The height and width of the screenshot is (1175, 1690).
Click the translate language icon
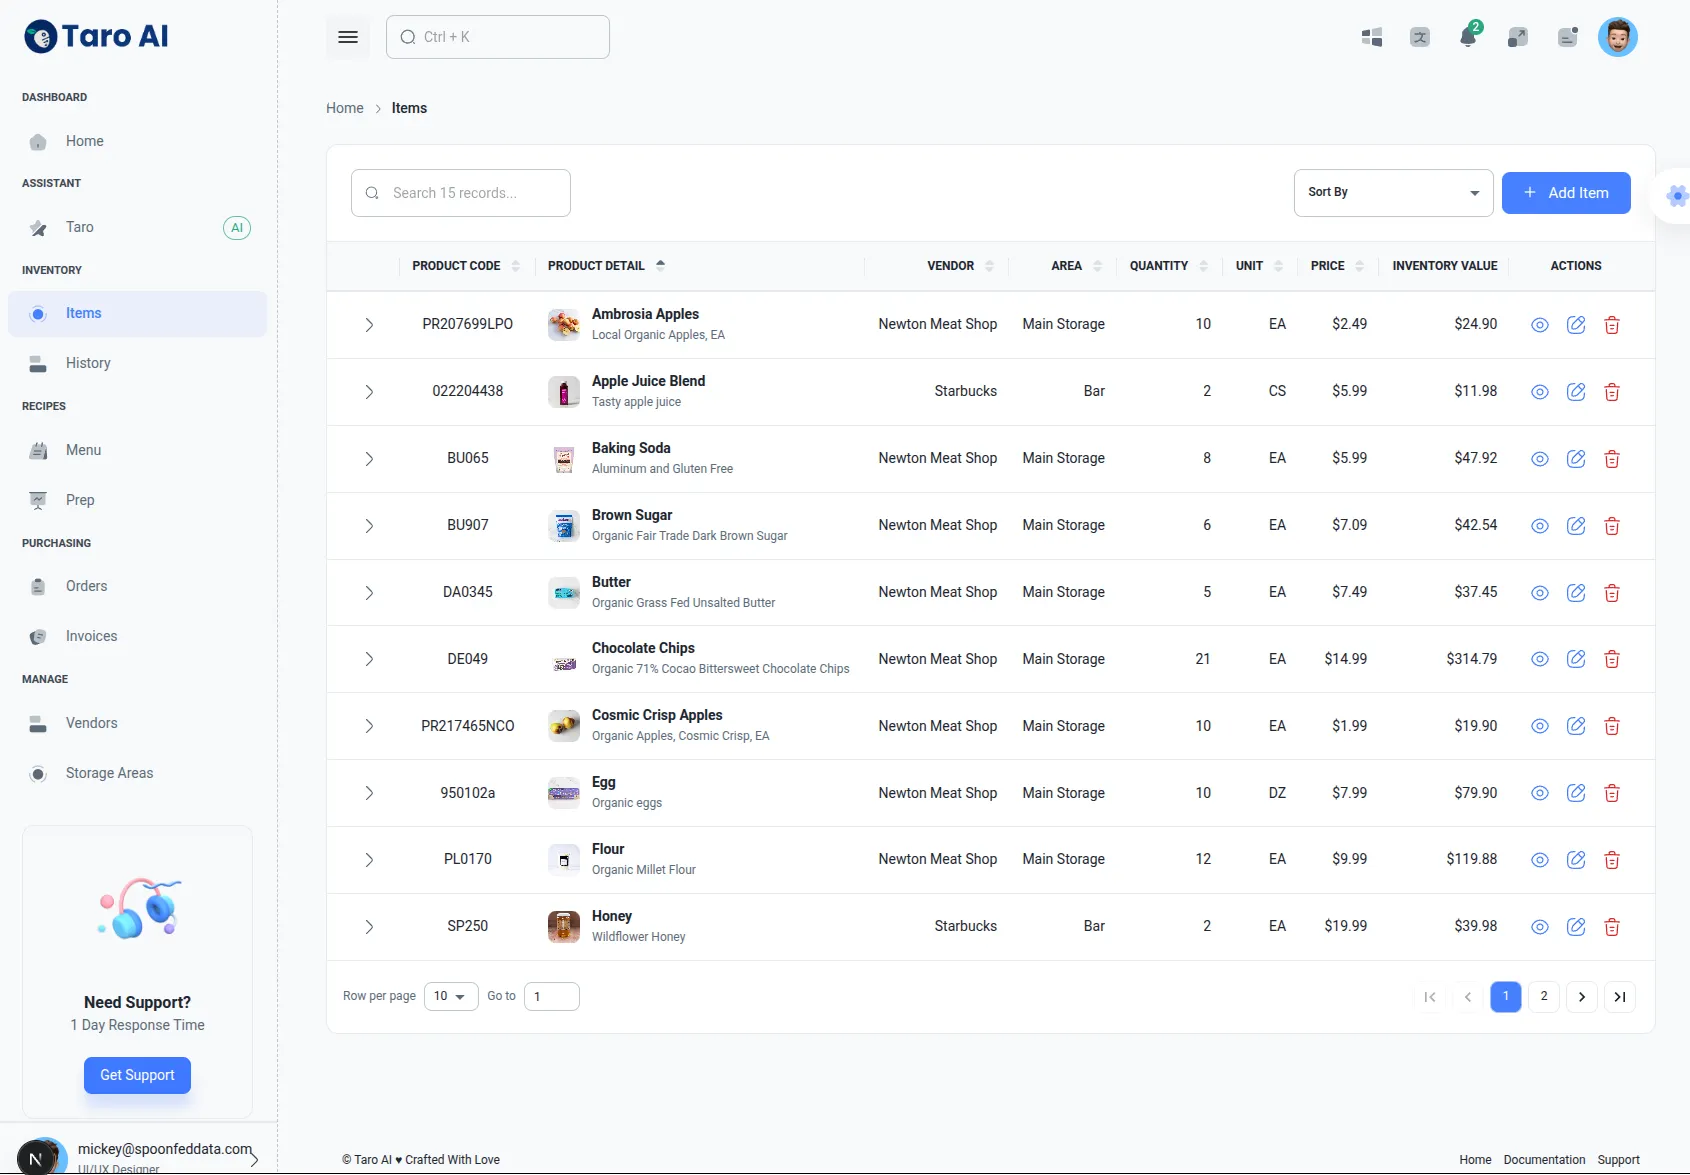1419,38
